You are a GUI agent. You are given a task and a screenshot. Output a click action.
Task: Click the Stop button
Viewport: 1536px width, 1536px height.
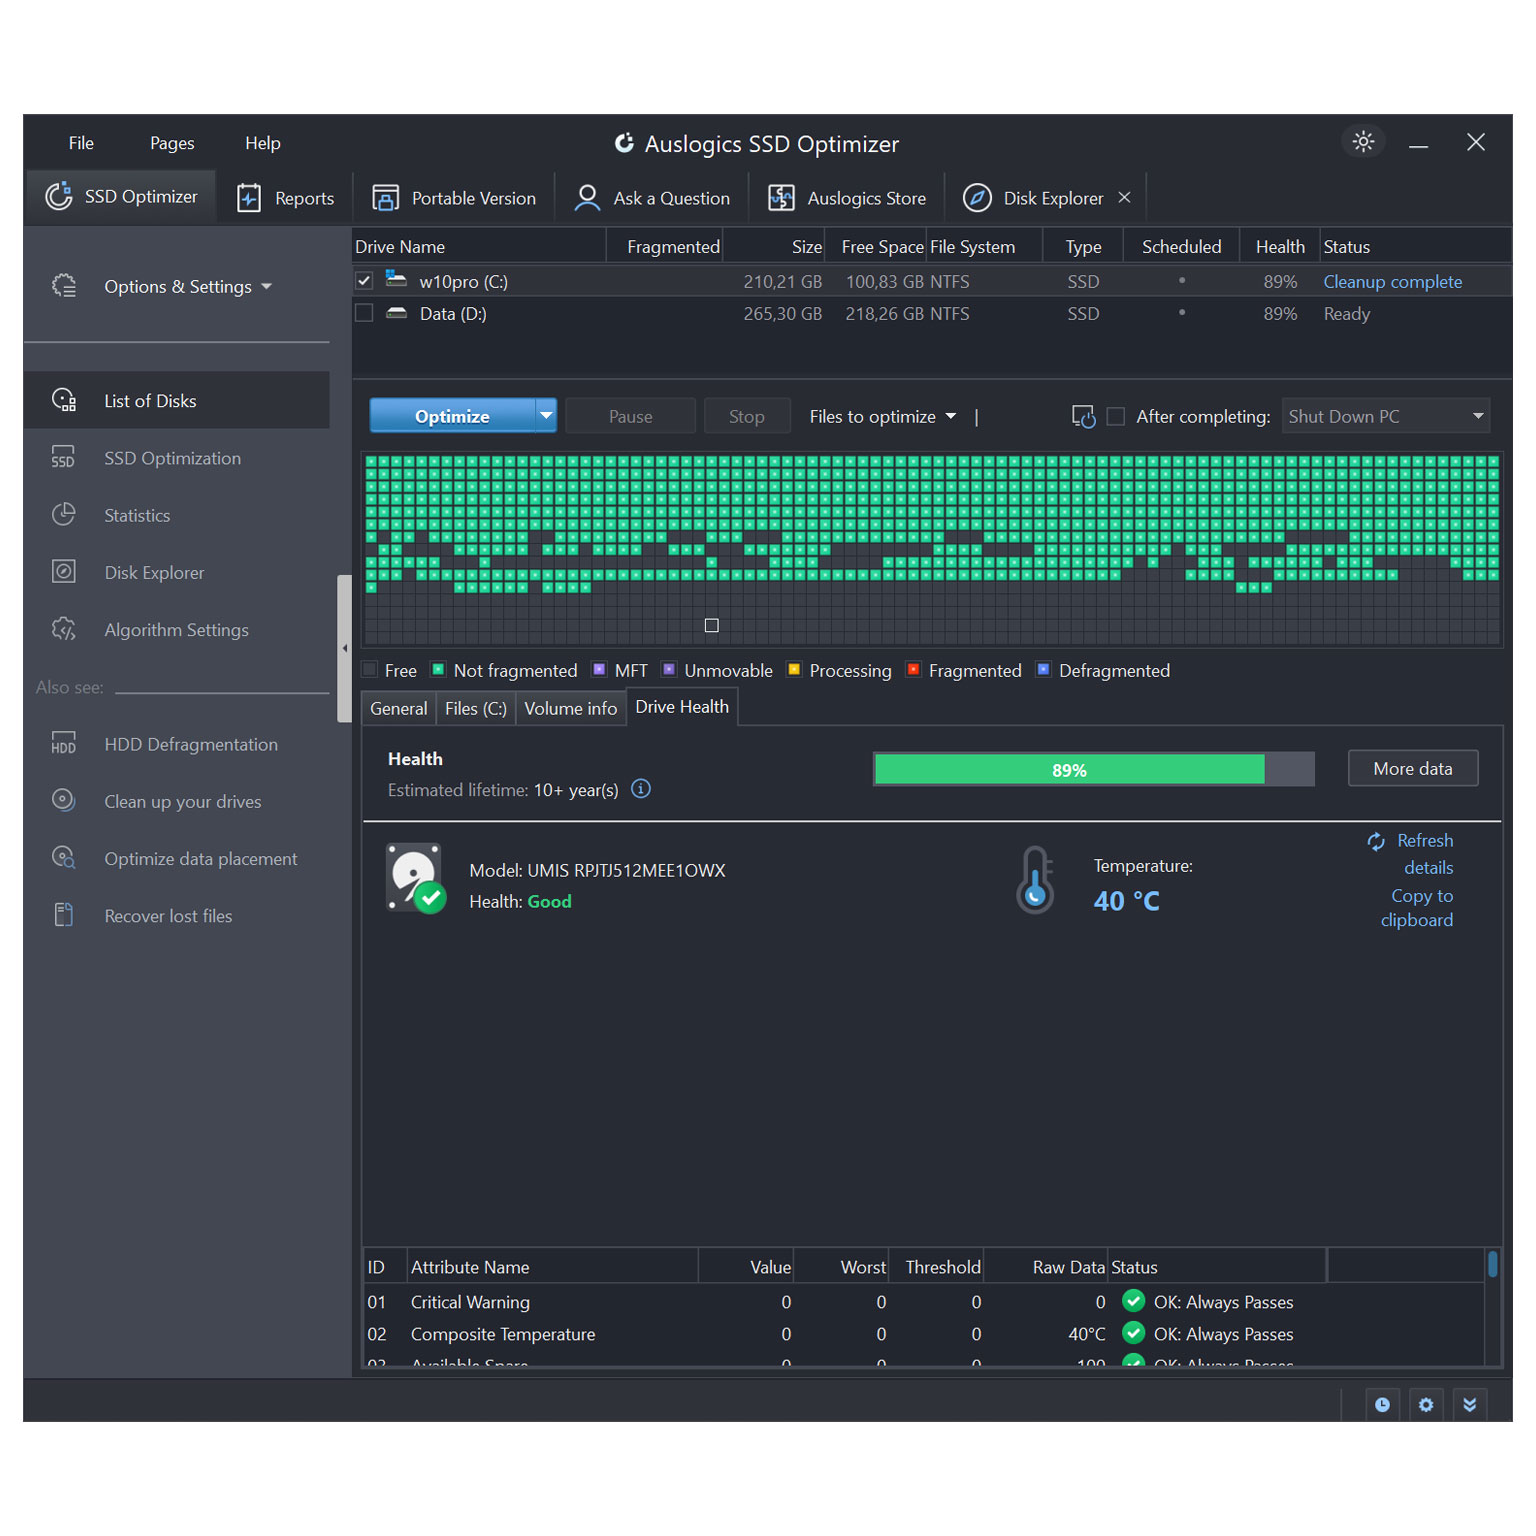click(x=746, y=416)
